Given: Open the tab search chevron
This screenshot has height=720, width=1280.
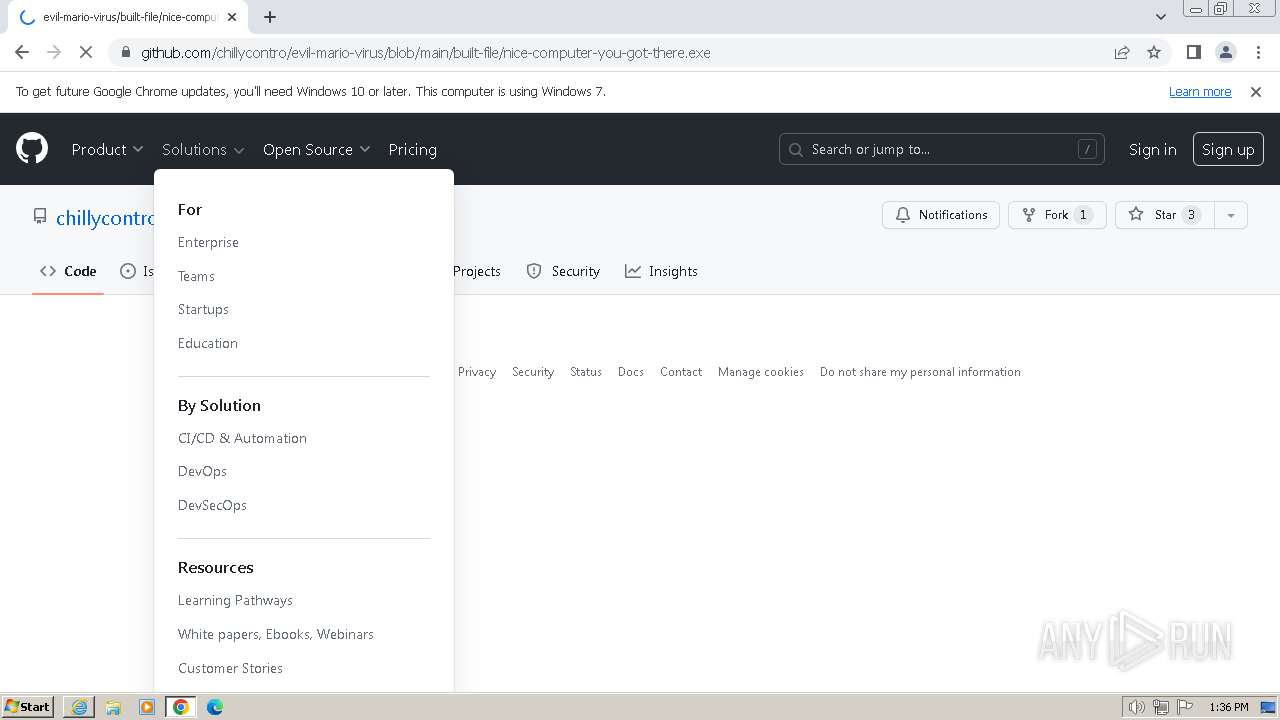Looking at the screenshot, I should 1161,17.
